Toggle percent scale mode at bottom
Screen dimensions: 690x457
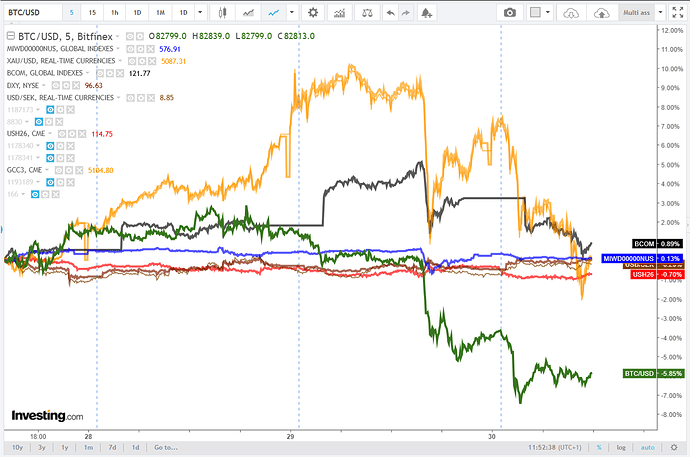(x=599, y=447)
